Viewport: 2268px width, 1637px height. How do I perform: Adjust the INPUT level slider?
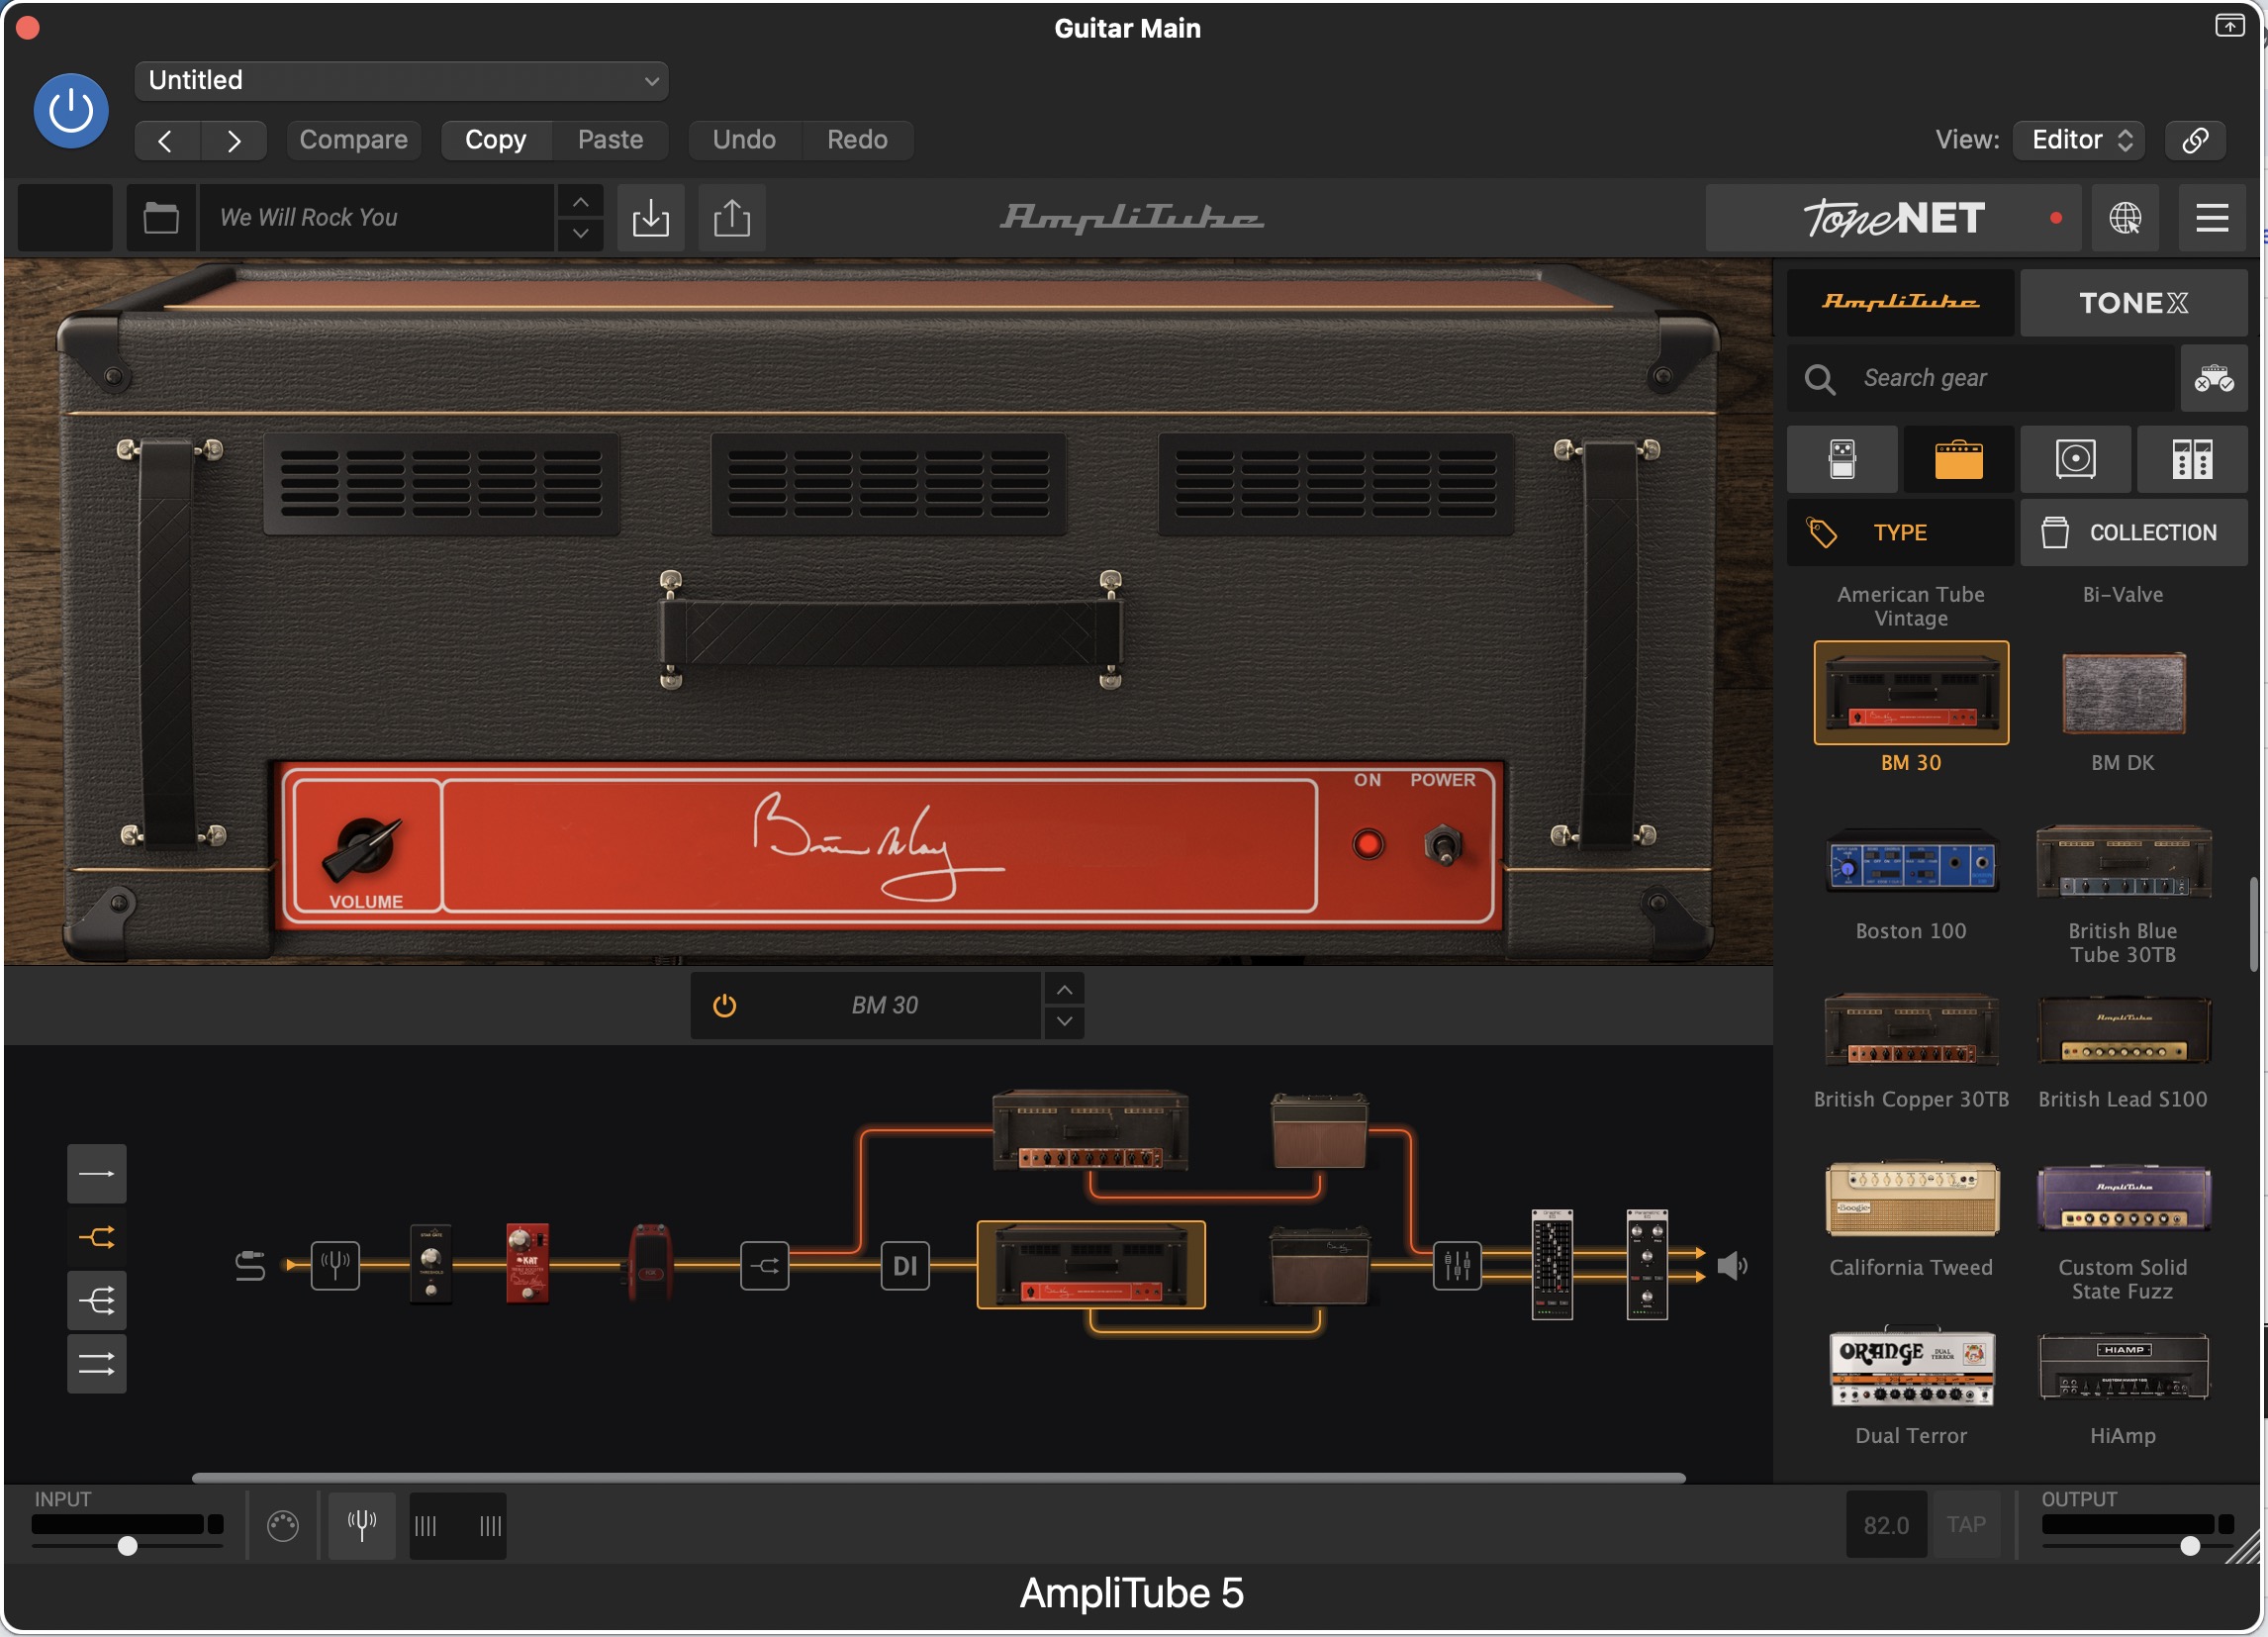[127, 1546]
